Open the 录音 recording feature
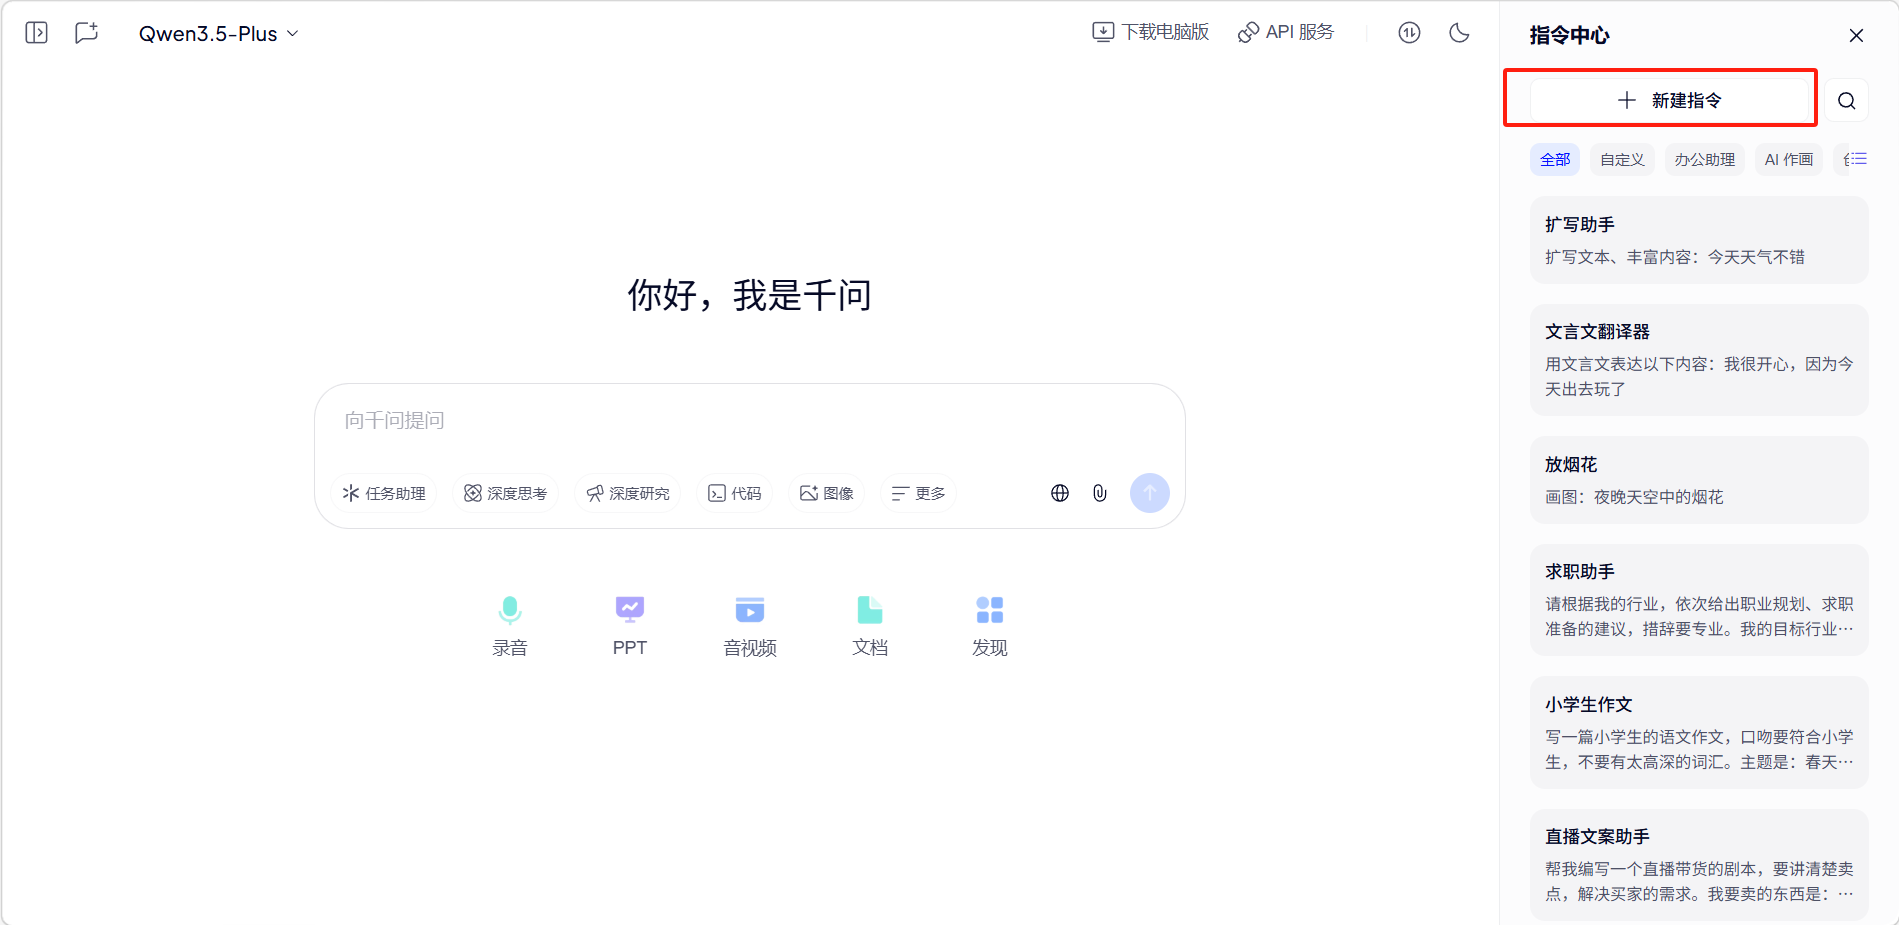Screen dimensions: 1899x925 [510, 625]
